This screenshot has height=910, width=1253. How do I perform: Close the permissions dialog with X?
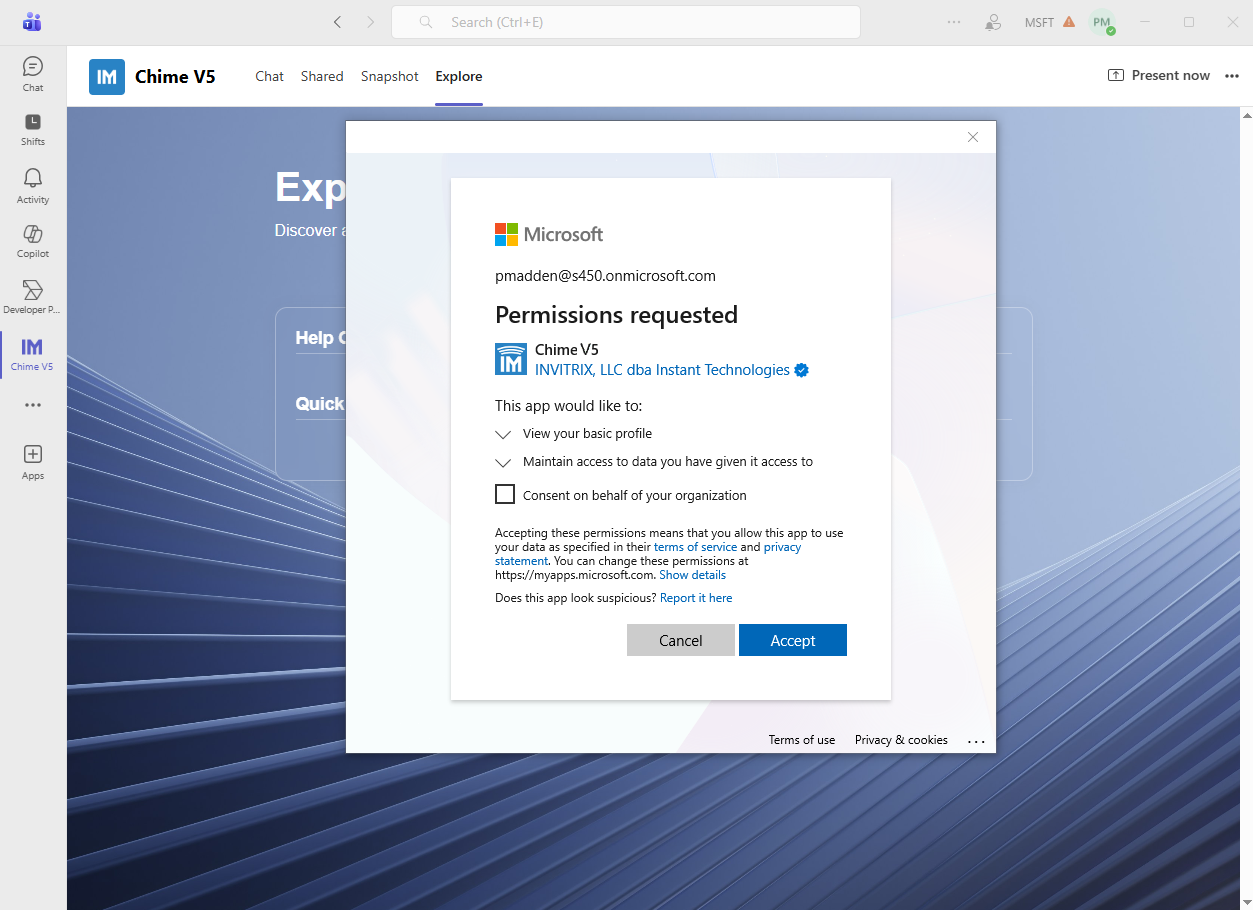pos(973,137)
